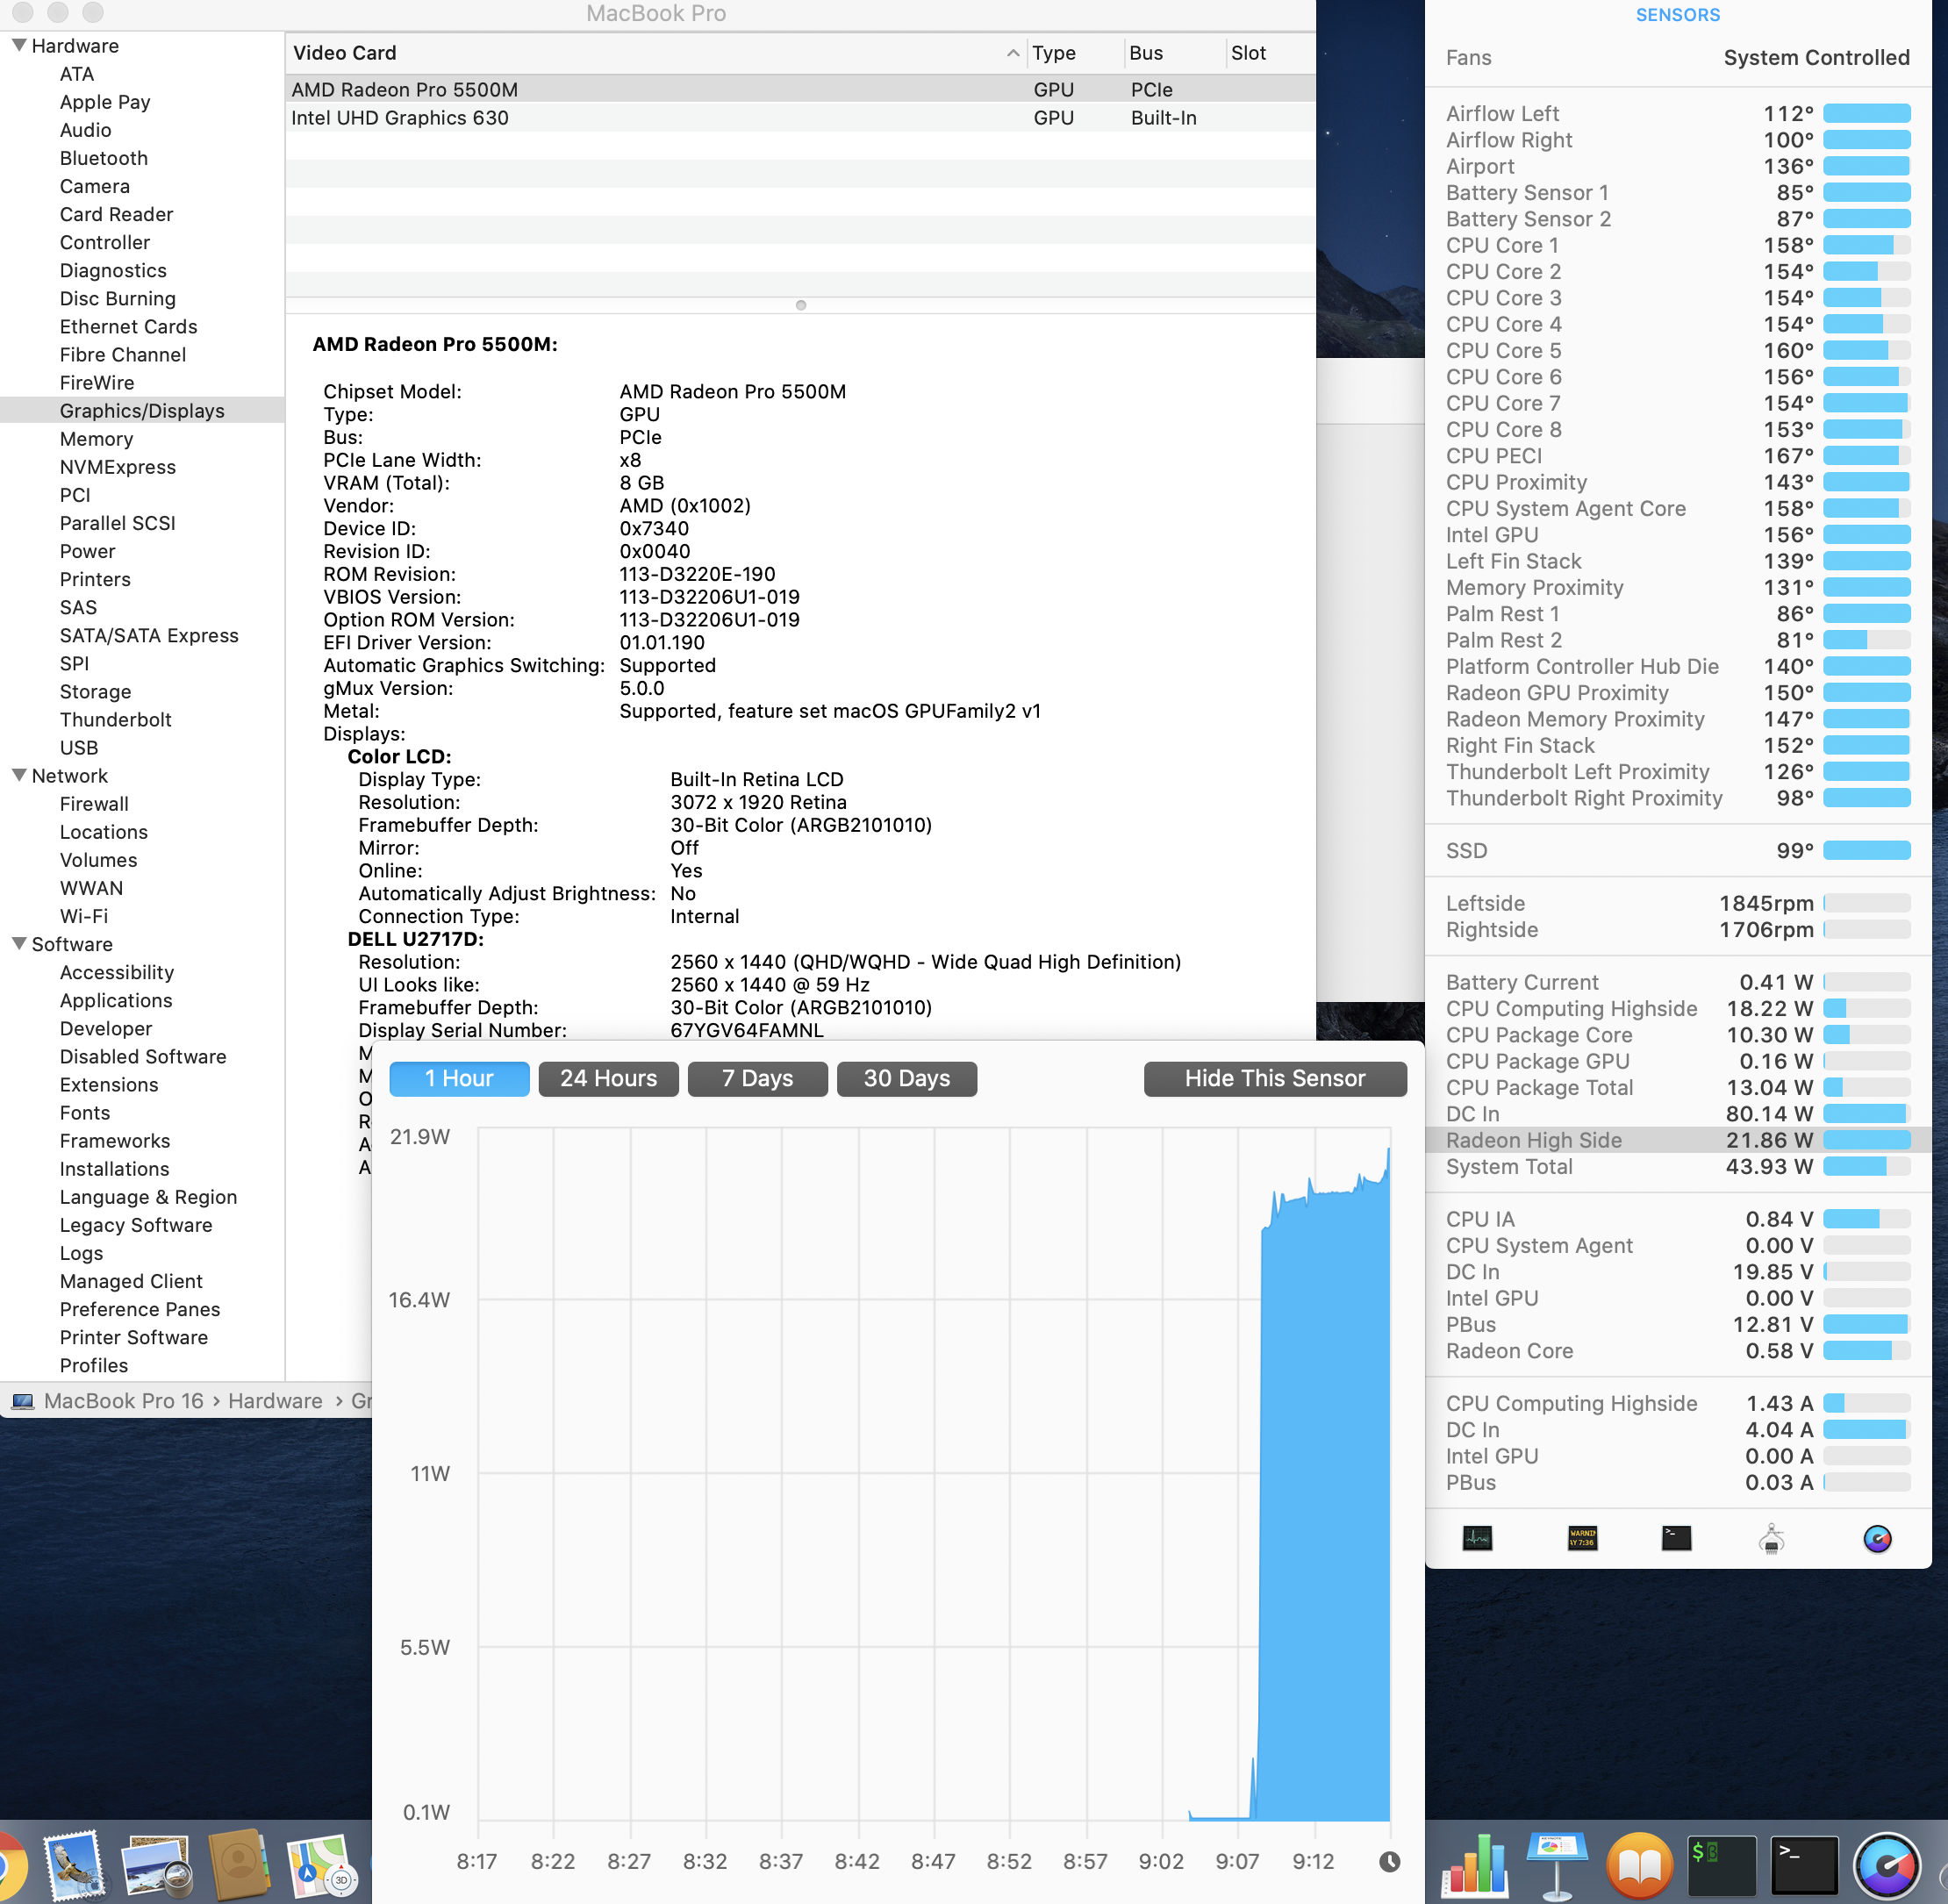Screen dimensions: 1948x1904
Task: Collapse the Network section triangle
Action: tap(18, 775)
